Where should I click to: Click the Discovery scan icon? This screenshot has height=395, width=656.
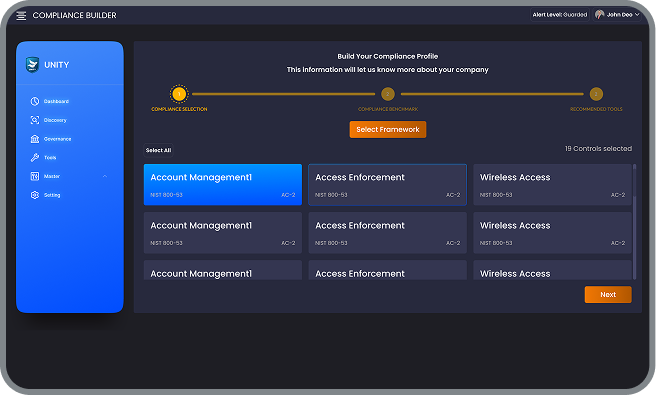[x=35, y=120]
